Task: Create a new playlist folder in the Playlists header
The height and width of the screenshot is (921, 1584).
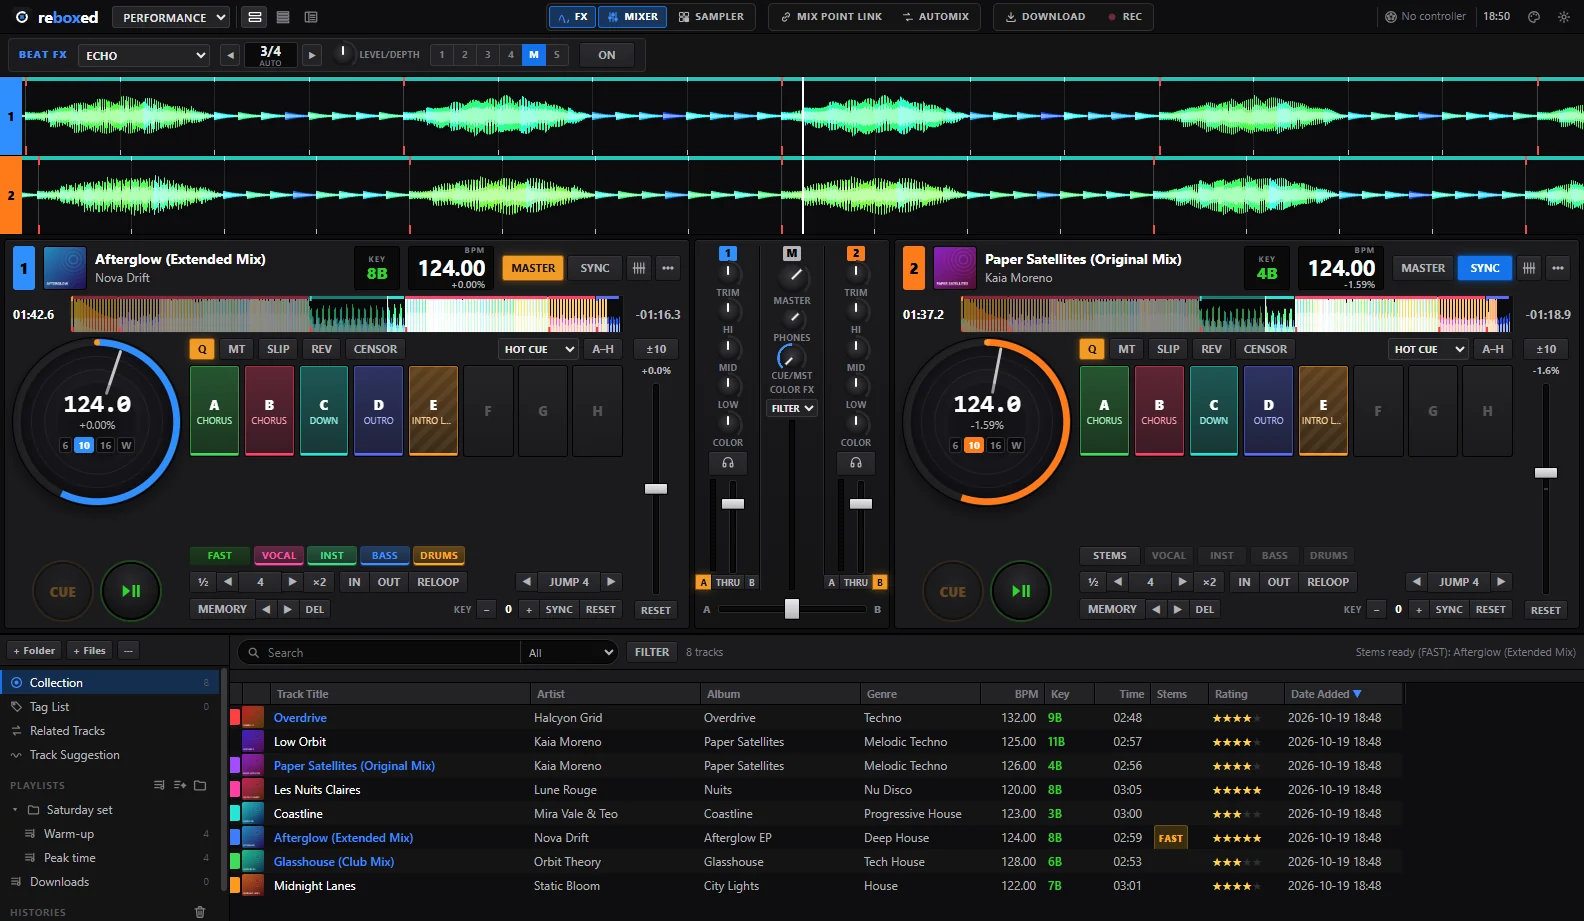Action: click(200, 785)
